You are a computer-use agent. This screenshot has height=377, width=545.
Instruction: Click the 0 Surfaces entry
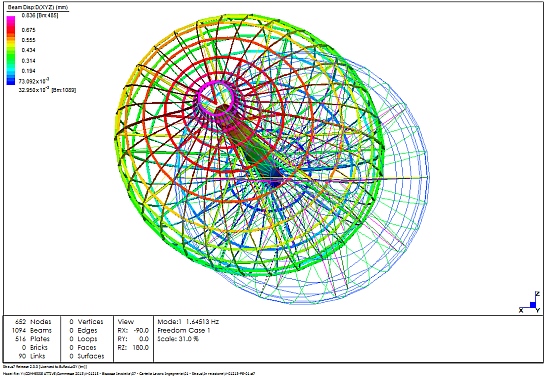pos(87,356)
